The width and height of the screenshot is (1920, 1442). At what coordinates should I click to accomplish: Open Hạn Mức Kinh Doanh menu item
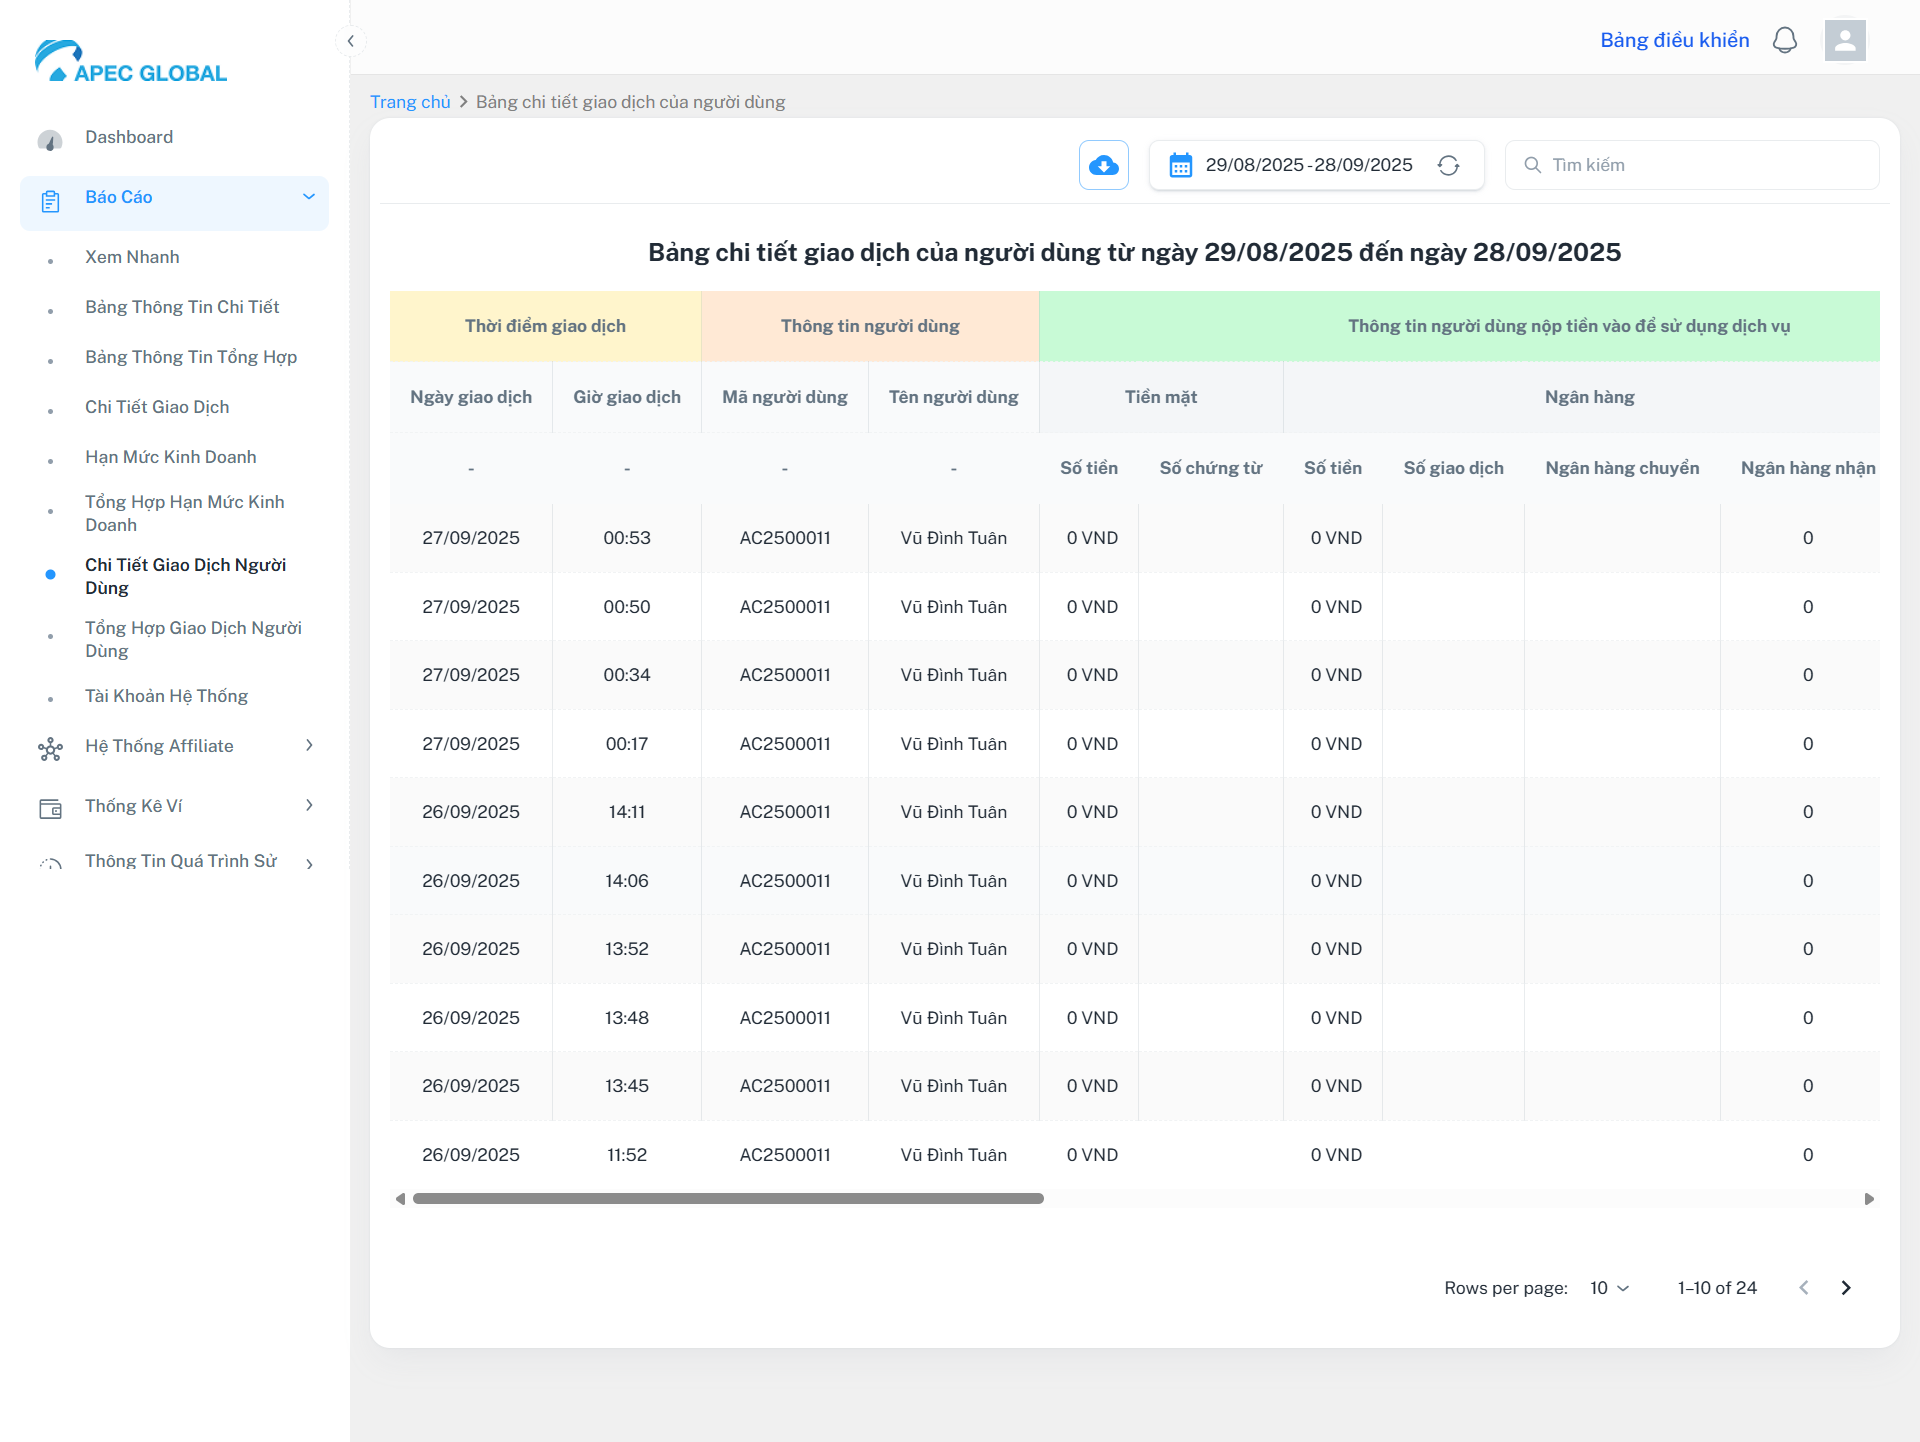(170, 457)
